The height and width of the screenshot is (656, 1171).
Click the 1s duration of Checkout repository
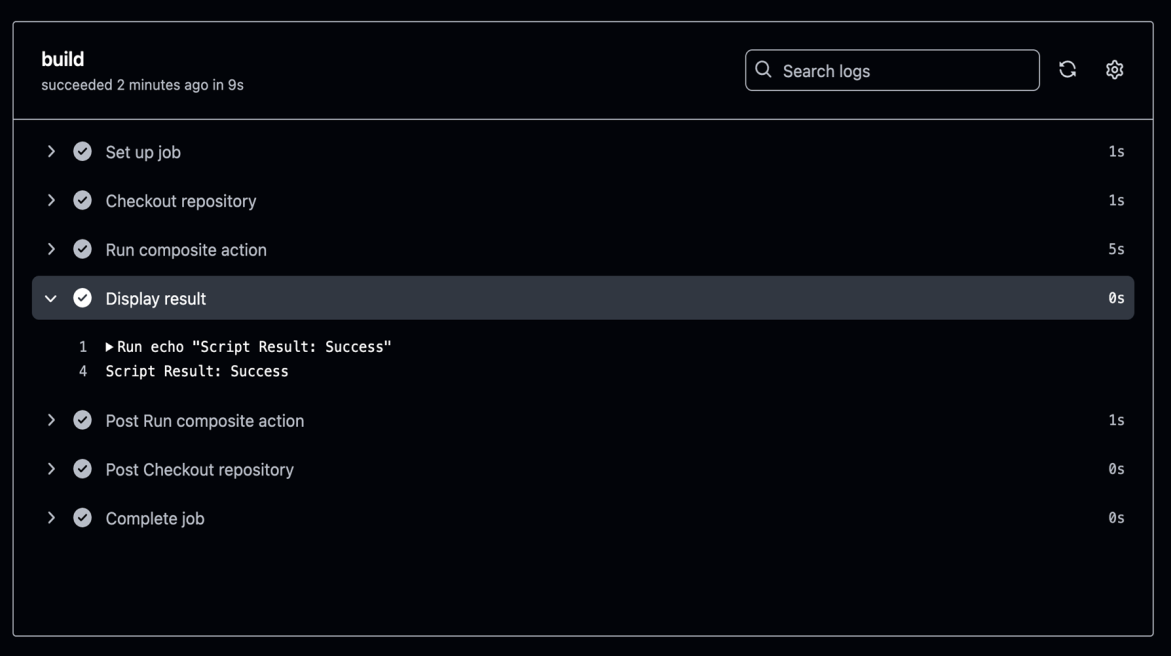(x=1116, y=200)
